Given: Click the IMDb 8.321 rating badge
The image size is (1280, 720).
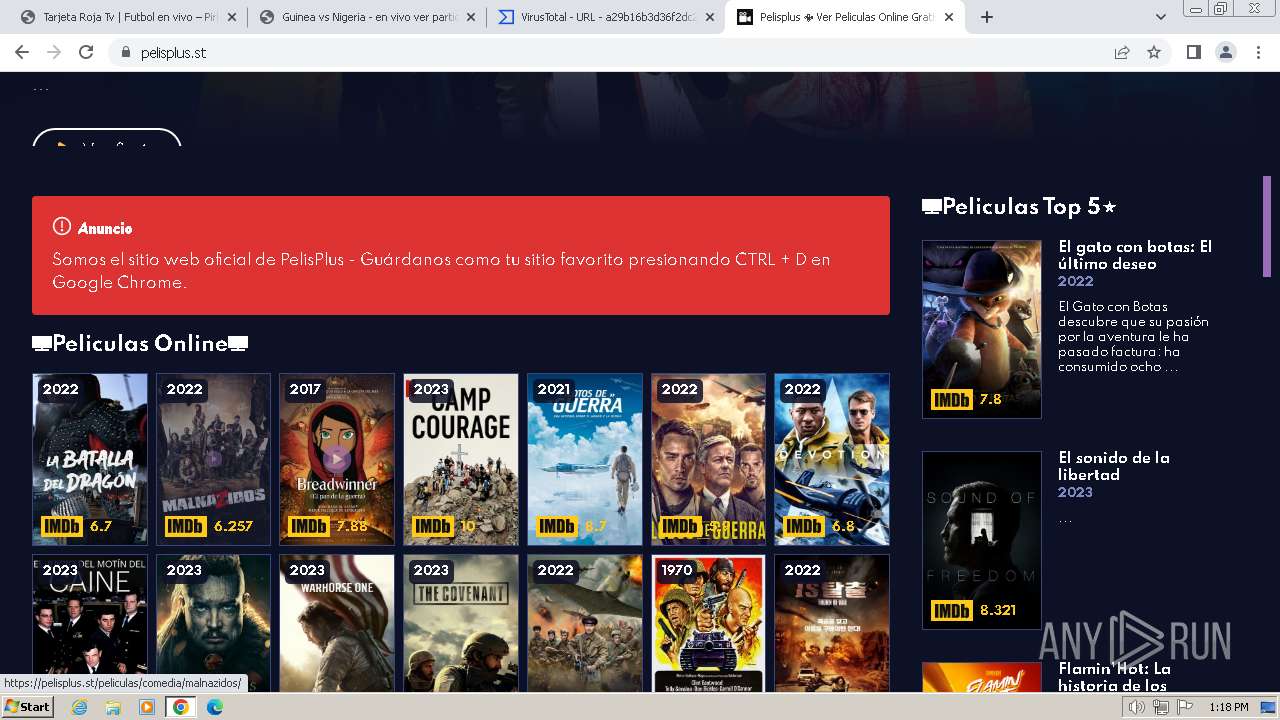Looking at the screenshot, I should pos(974,610).
